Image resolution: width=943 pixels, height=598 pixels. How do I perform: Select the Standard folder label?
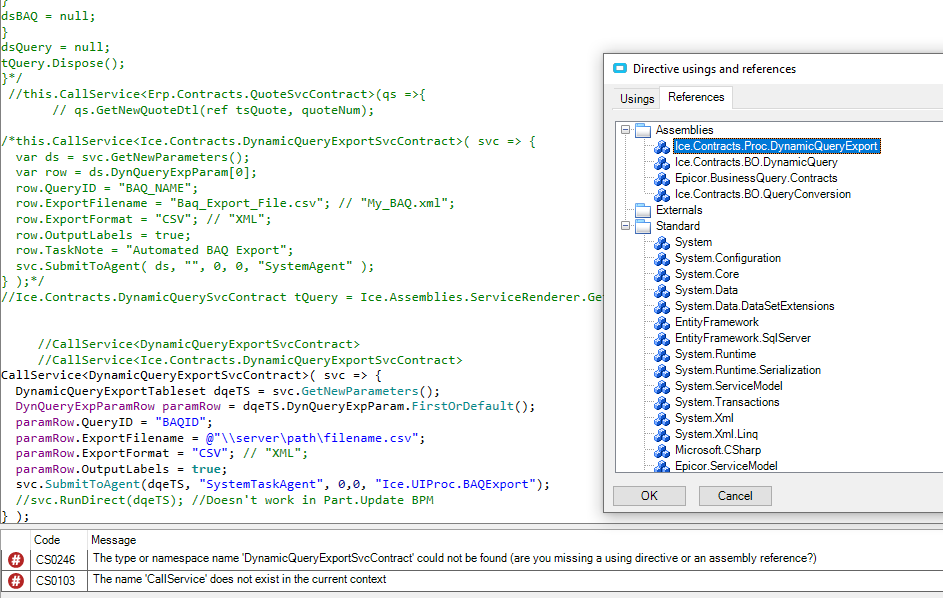pyautogui.click(x=678, y=226)
